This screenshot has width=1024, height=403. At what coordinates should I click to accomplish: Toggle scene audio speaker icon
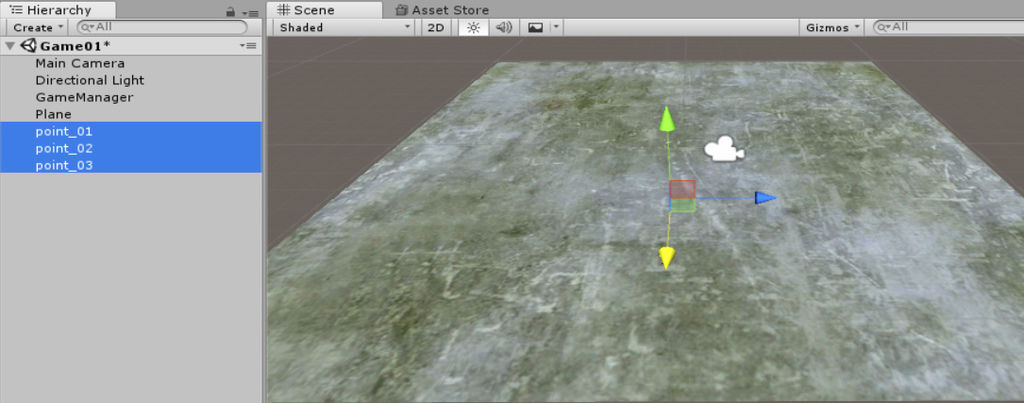(503, 27)
